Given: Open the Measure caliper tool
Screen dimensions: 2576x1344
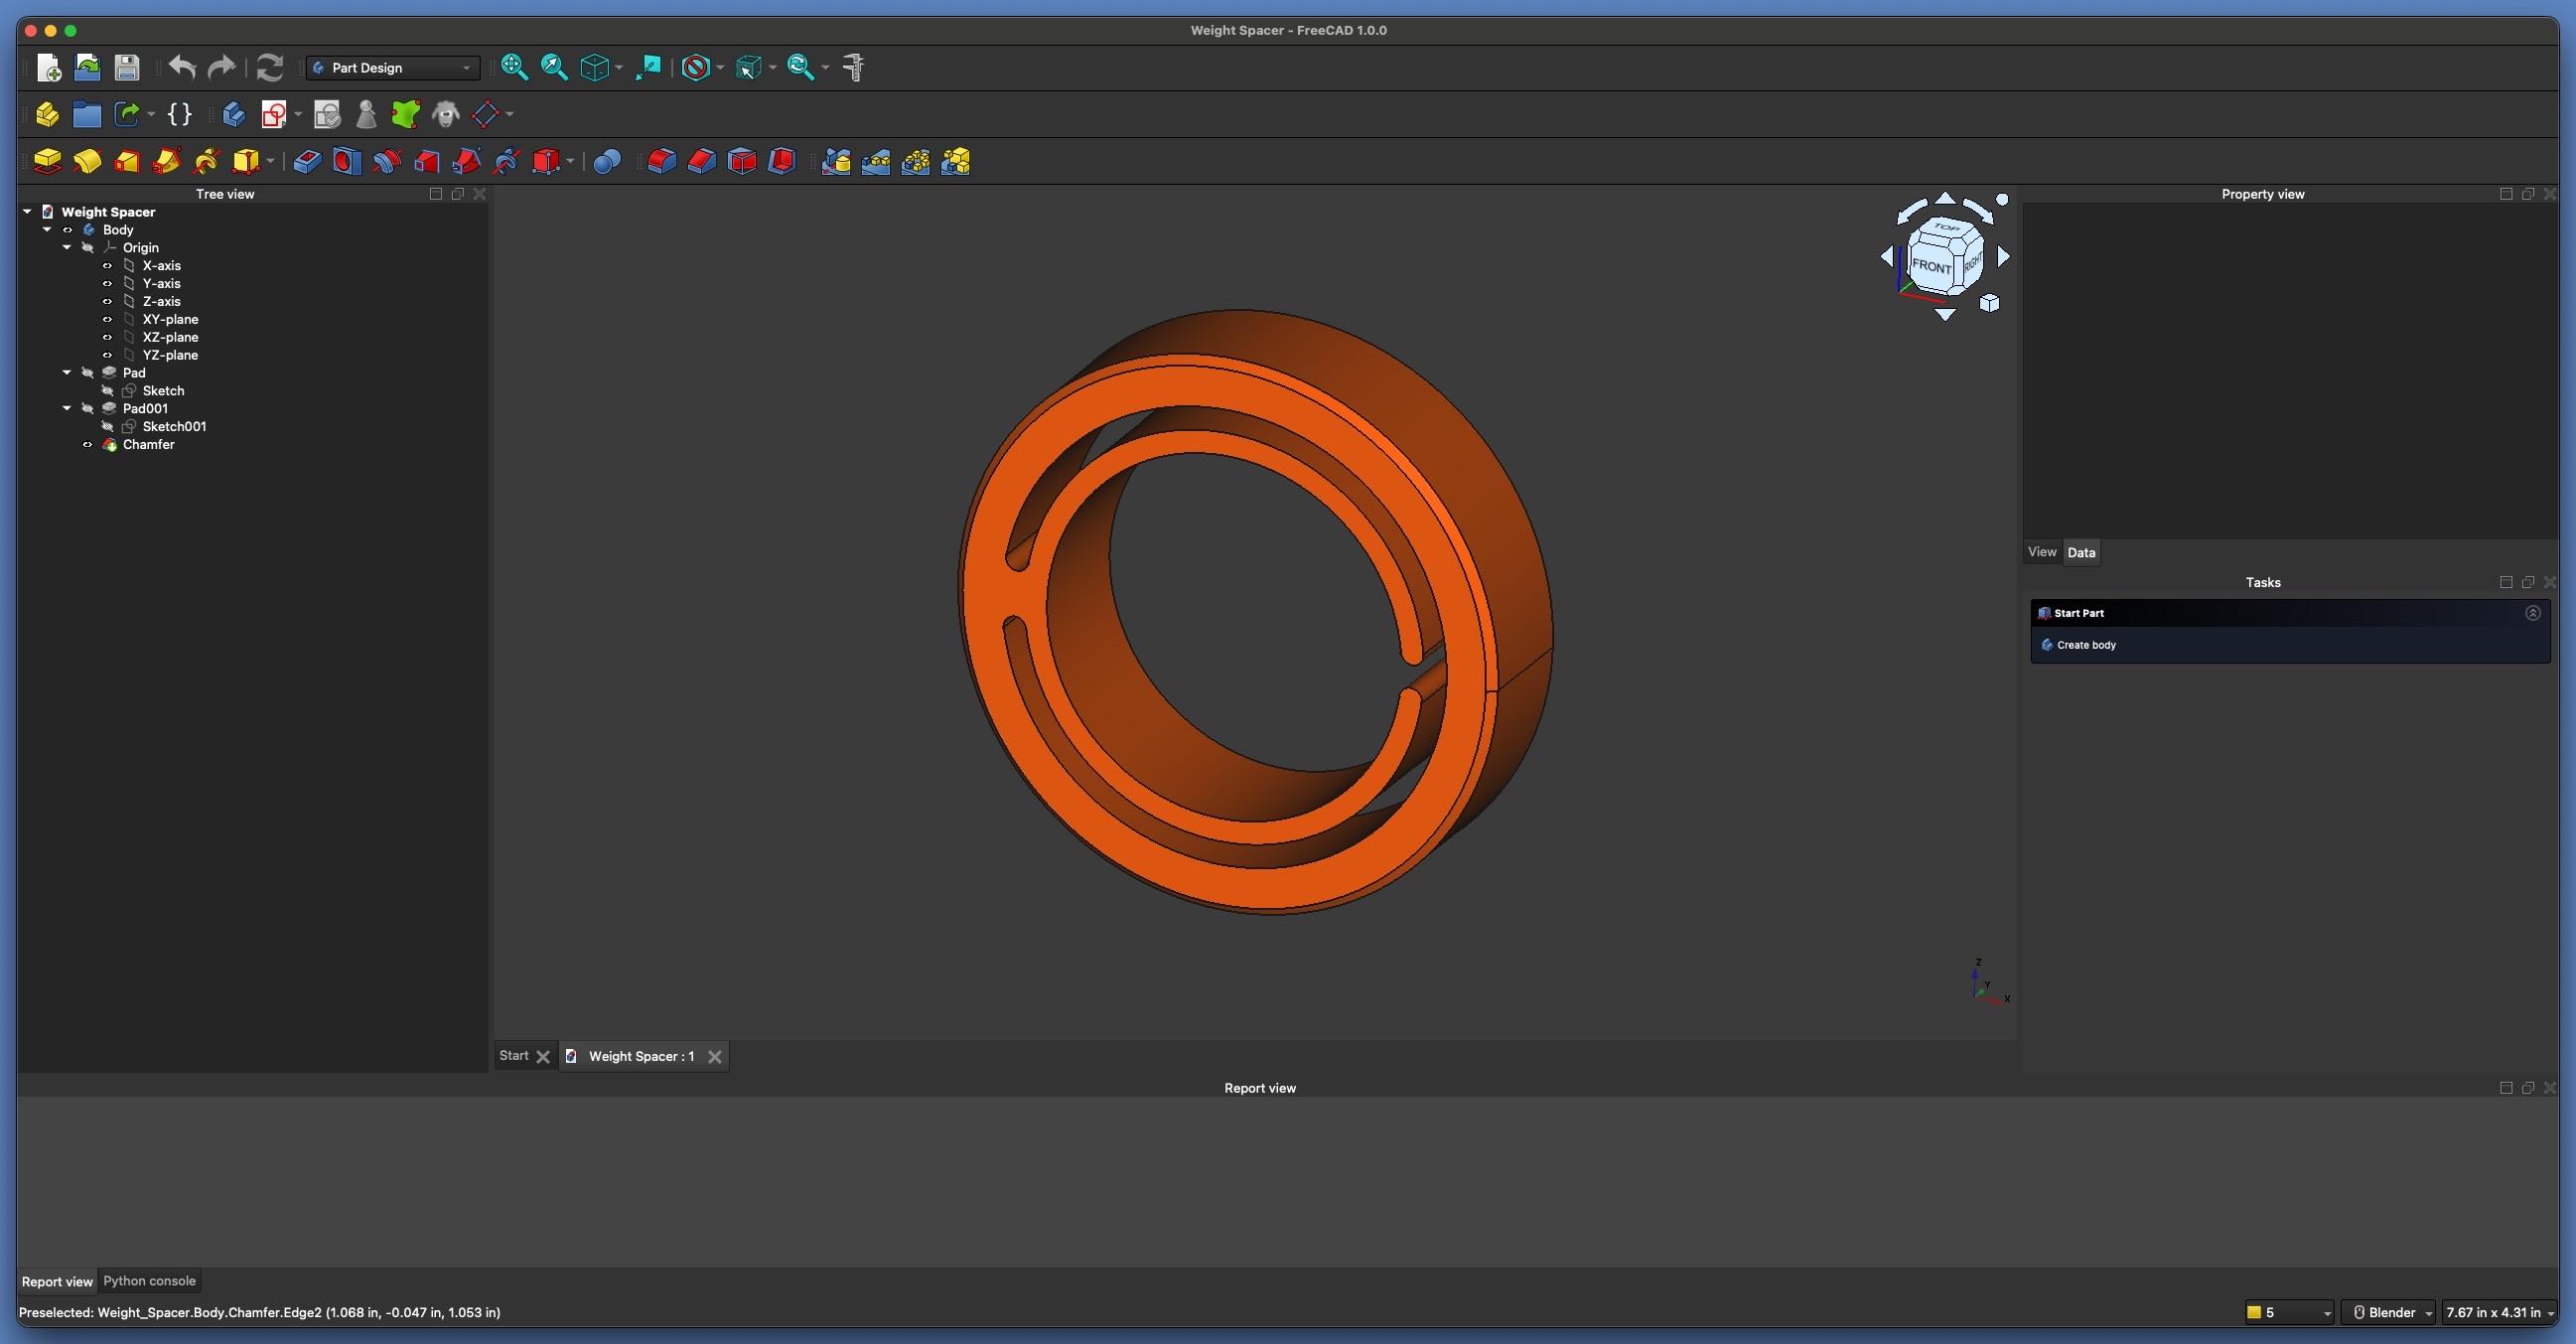Looking at the screenshot, I should click(854, 67).
